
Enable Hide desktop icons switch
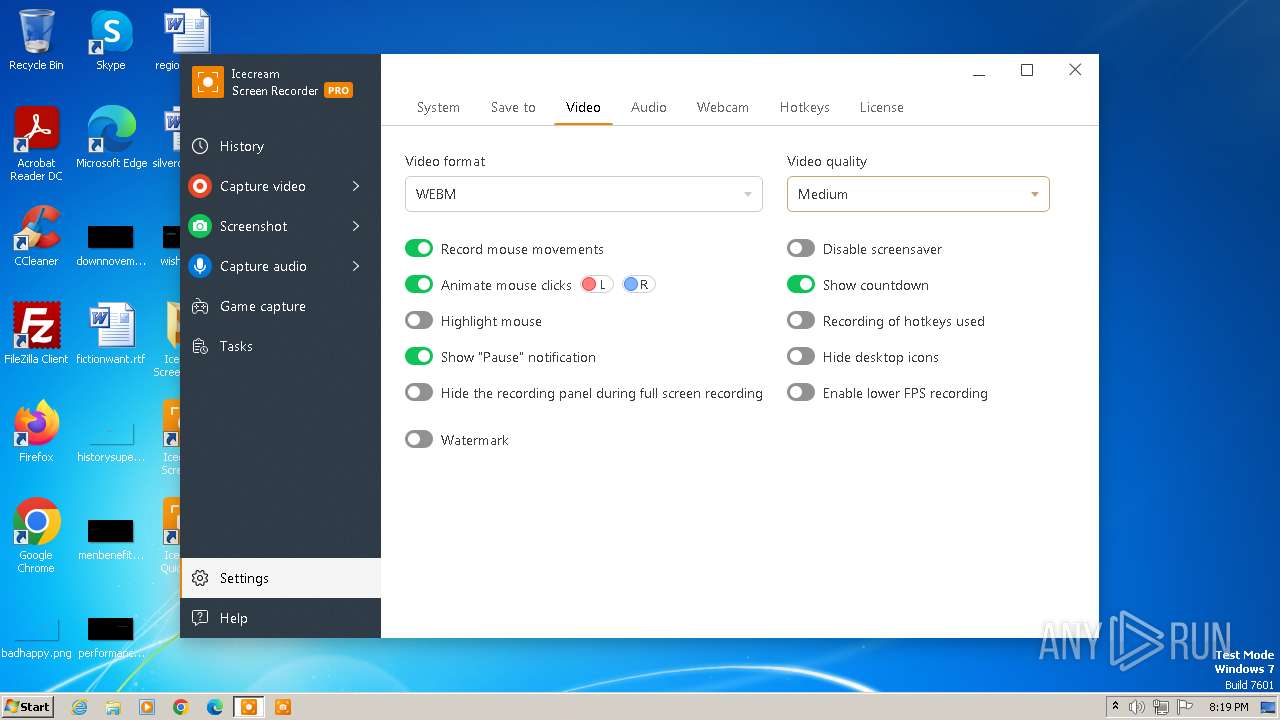pyautogui.click(x=801, y=357)
